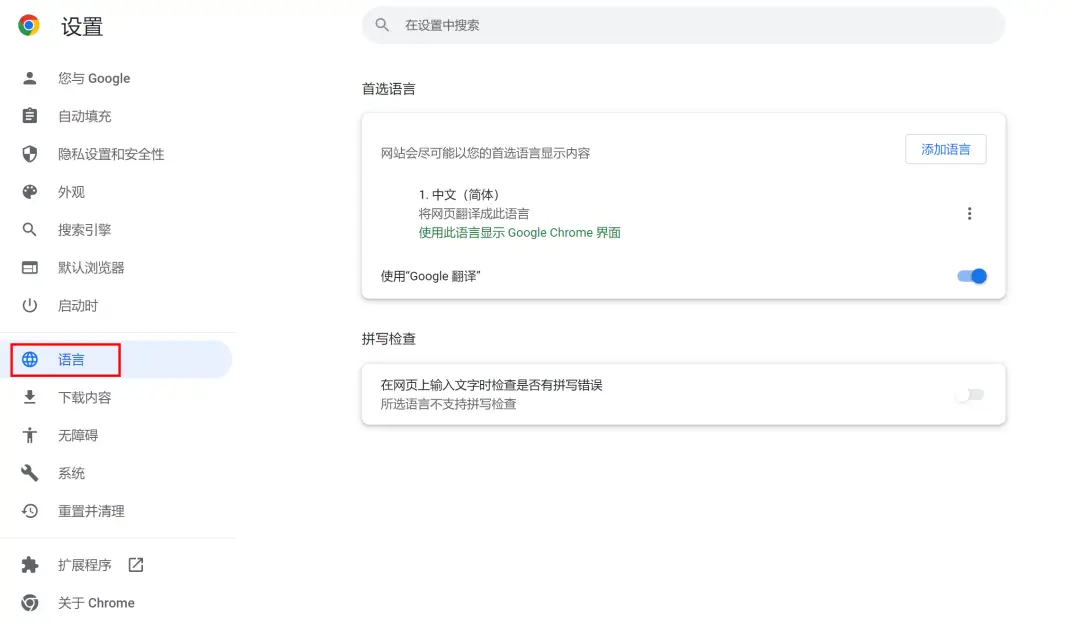Click the Chrome icon for 关于 Chrome
The width and height of the screenshot is (1080, 634).
click(x=30, y=603)
